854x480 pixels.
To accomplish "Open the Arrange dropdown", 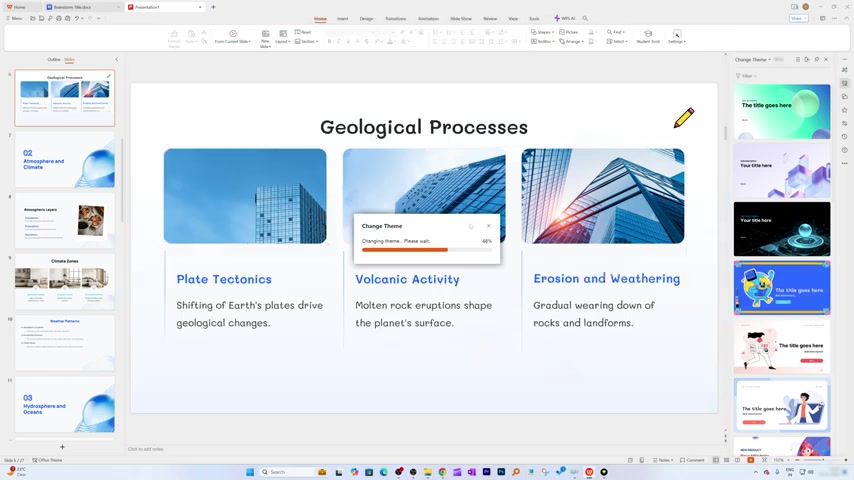I will pos(571,41).
